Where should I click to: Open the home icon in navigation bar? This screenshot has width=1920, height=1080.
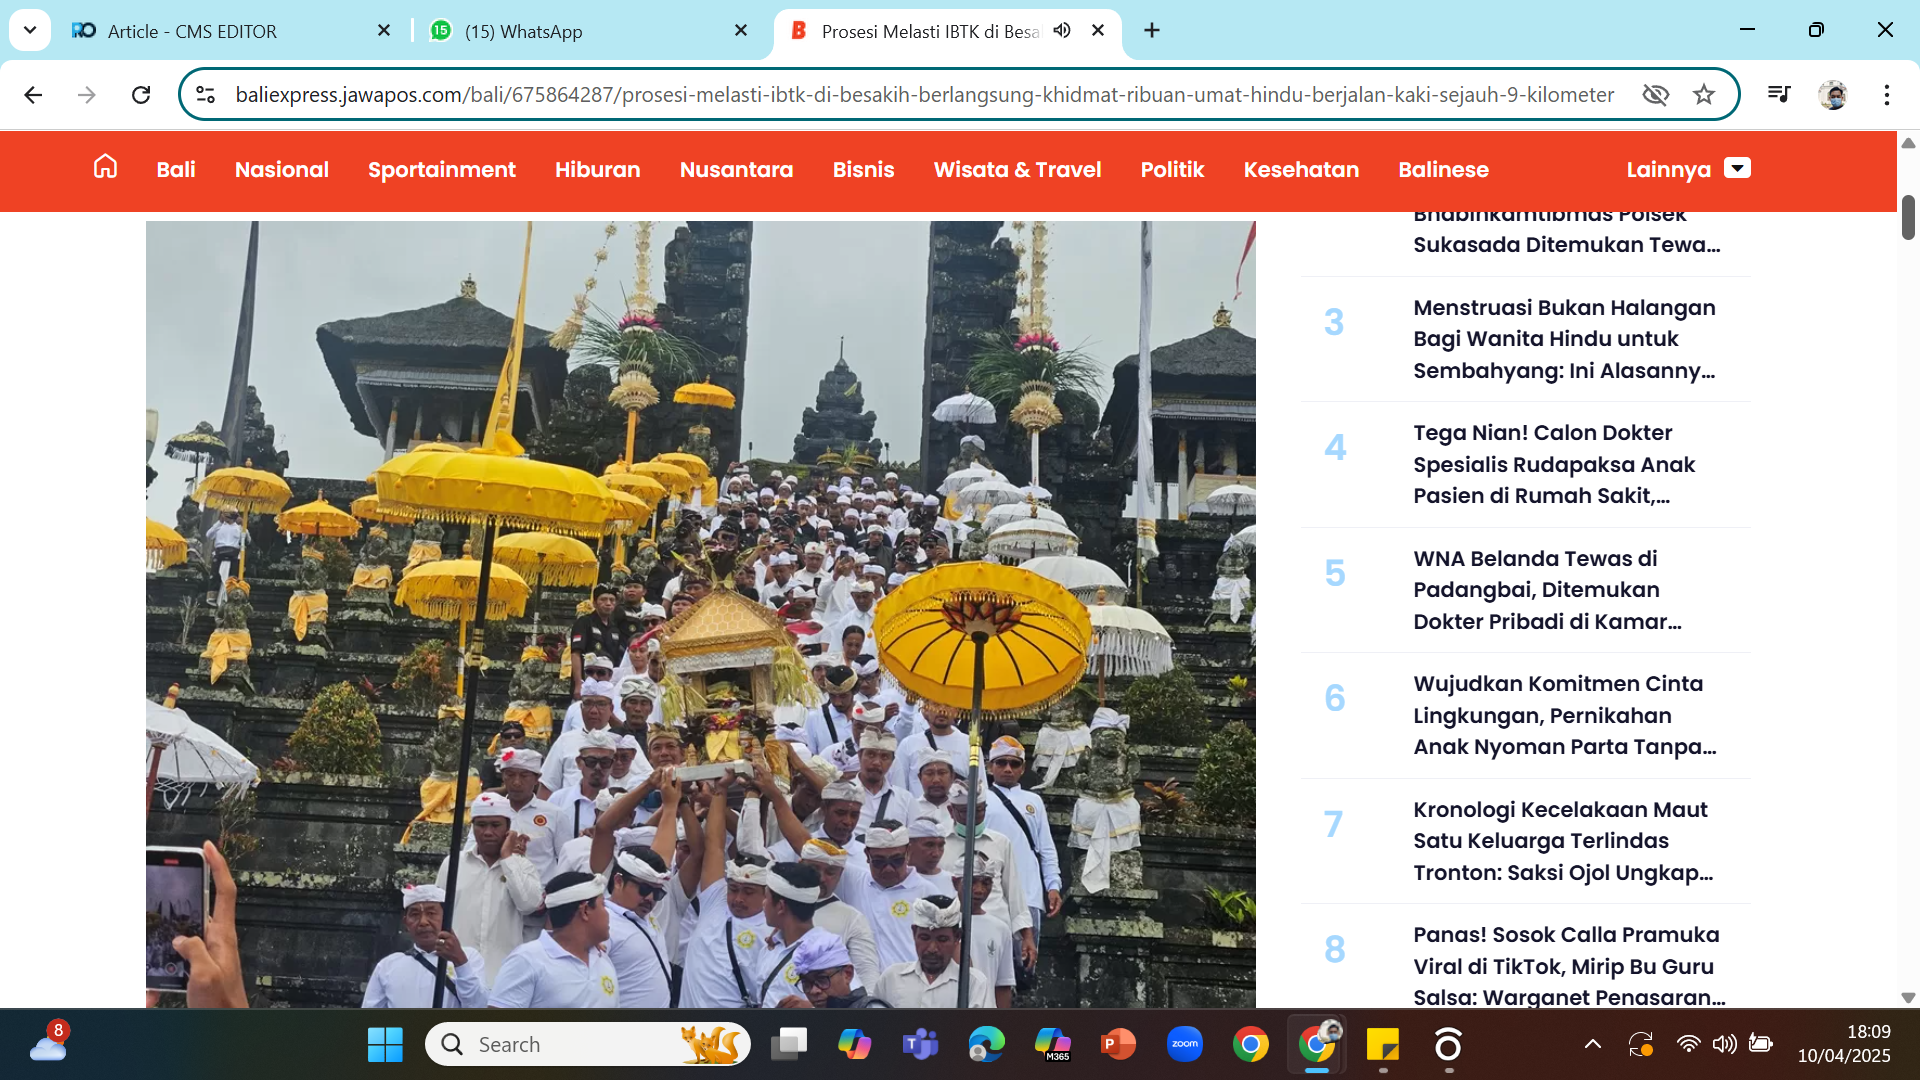[105, 166]
